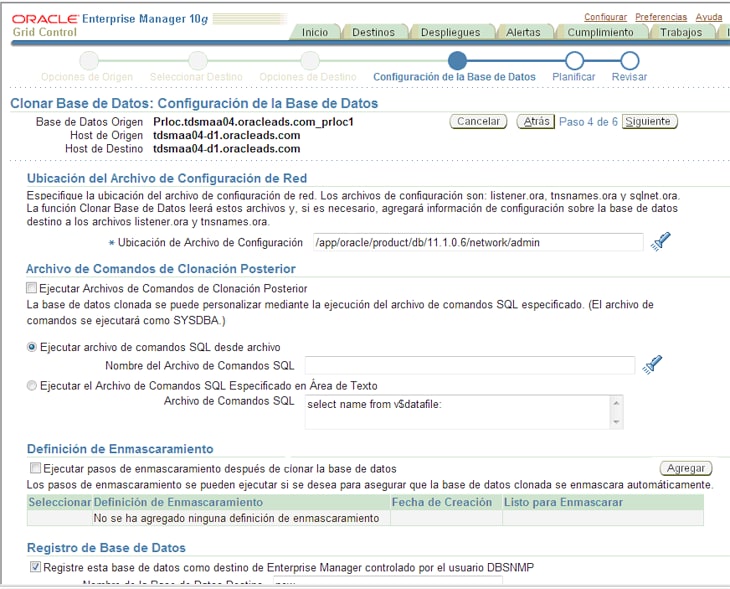Click the Host de Destino value
The width and height of the screenshot is (730, 589).
point(226,149)
